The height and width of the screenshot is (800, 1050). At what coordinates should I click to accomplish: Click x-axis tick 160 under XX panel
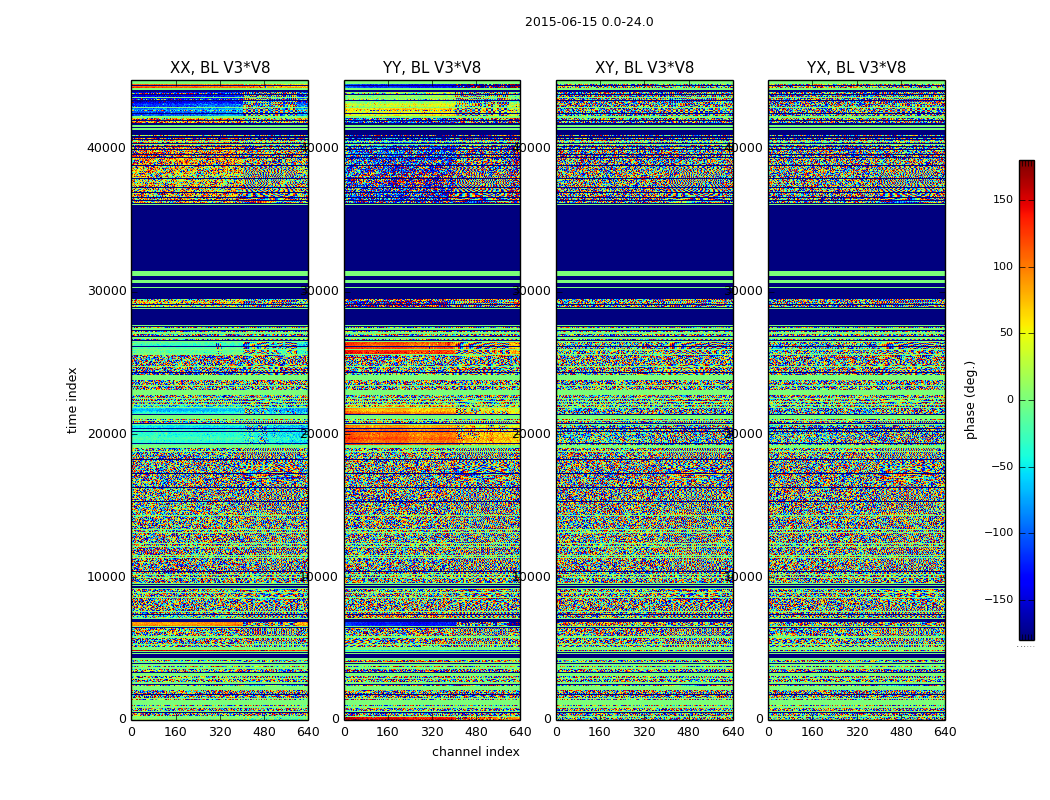point(175,732)
